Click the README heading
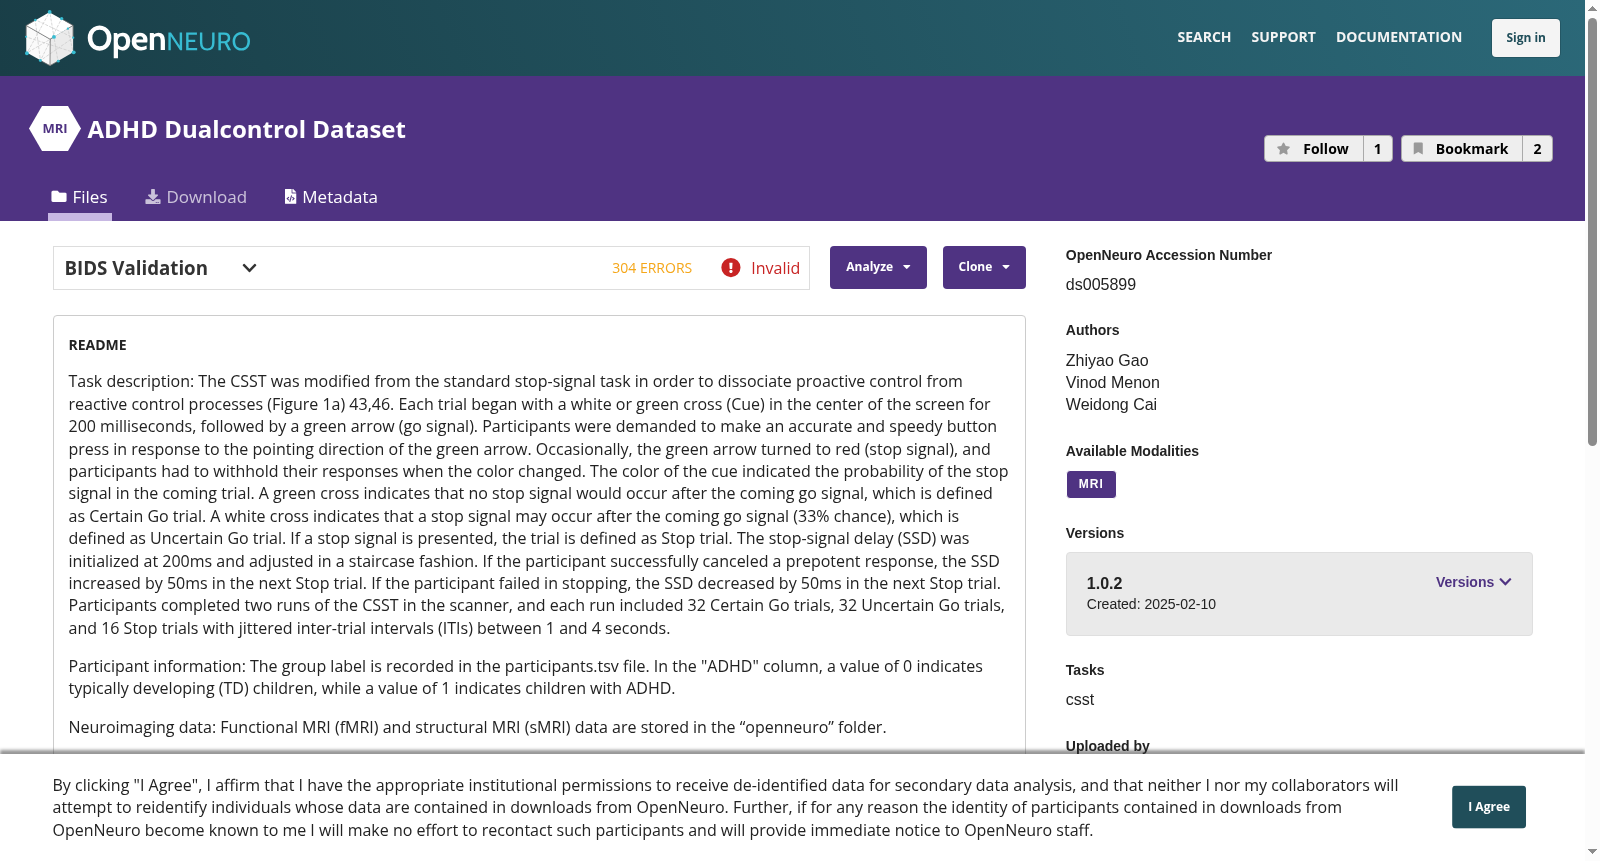This screenshot has width=1600, height=861. 98,345
